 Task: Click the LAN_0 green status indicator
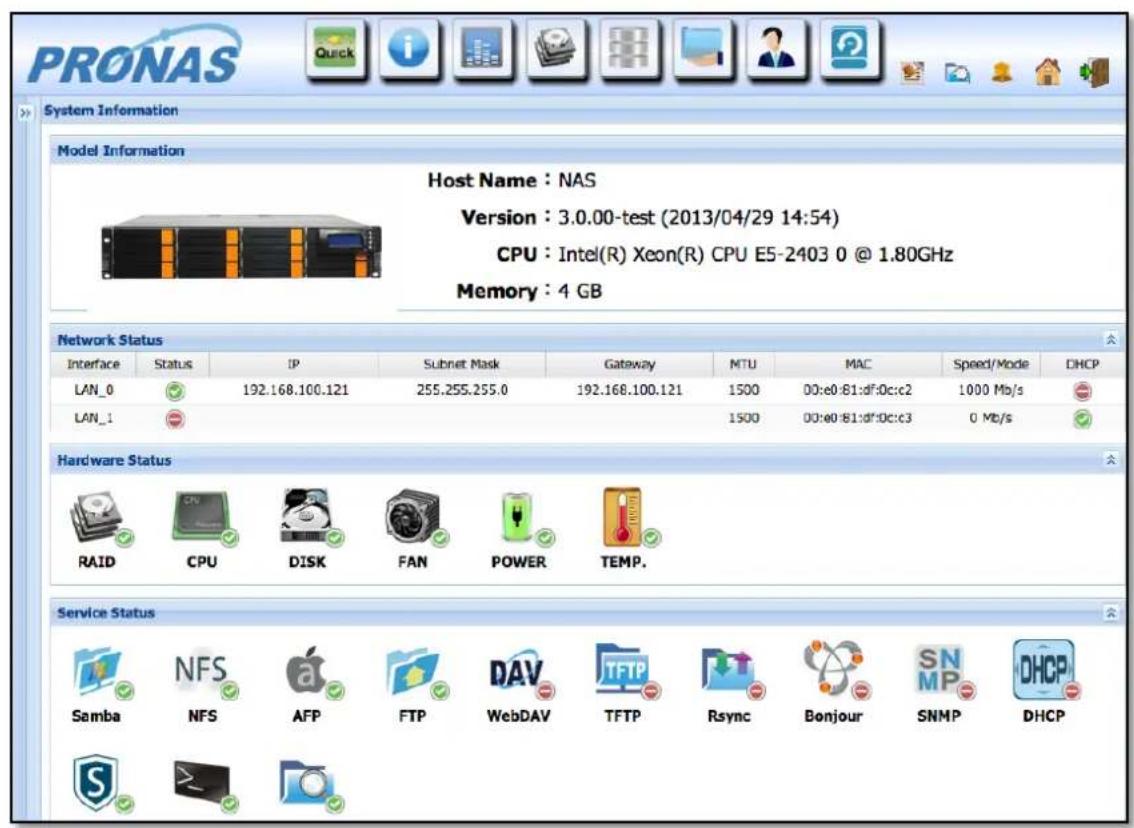coord(174,391)
